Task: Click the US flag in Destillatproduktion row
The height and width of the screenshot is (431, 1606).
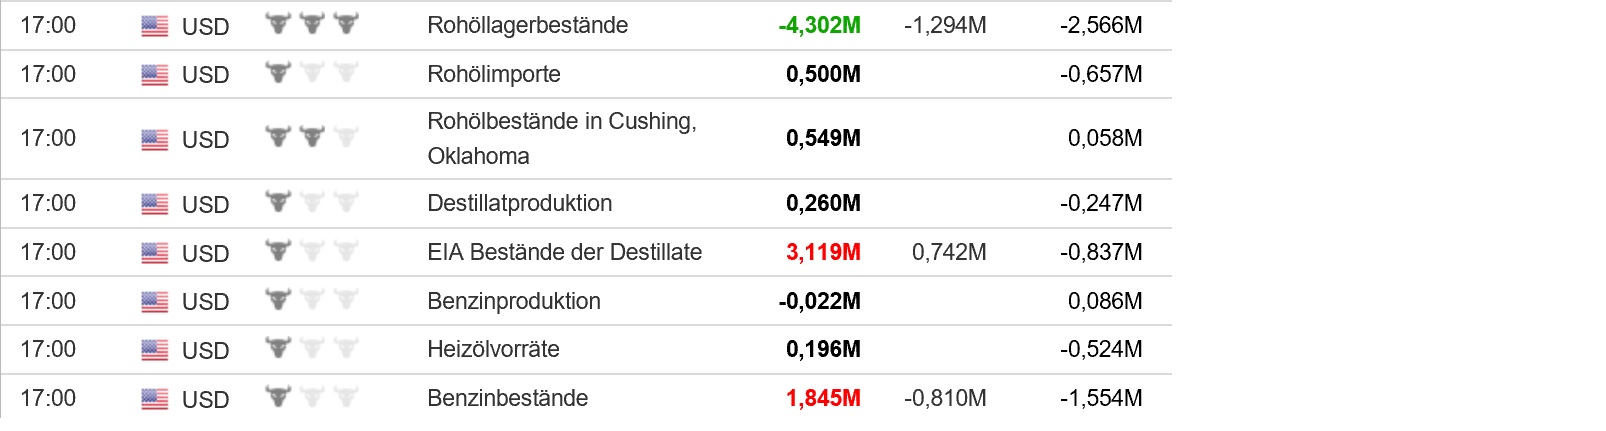Action: pos(155,204)
